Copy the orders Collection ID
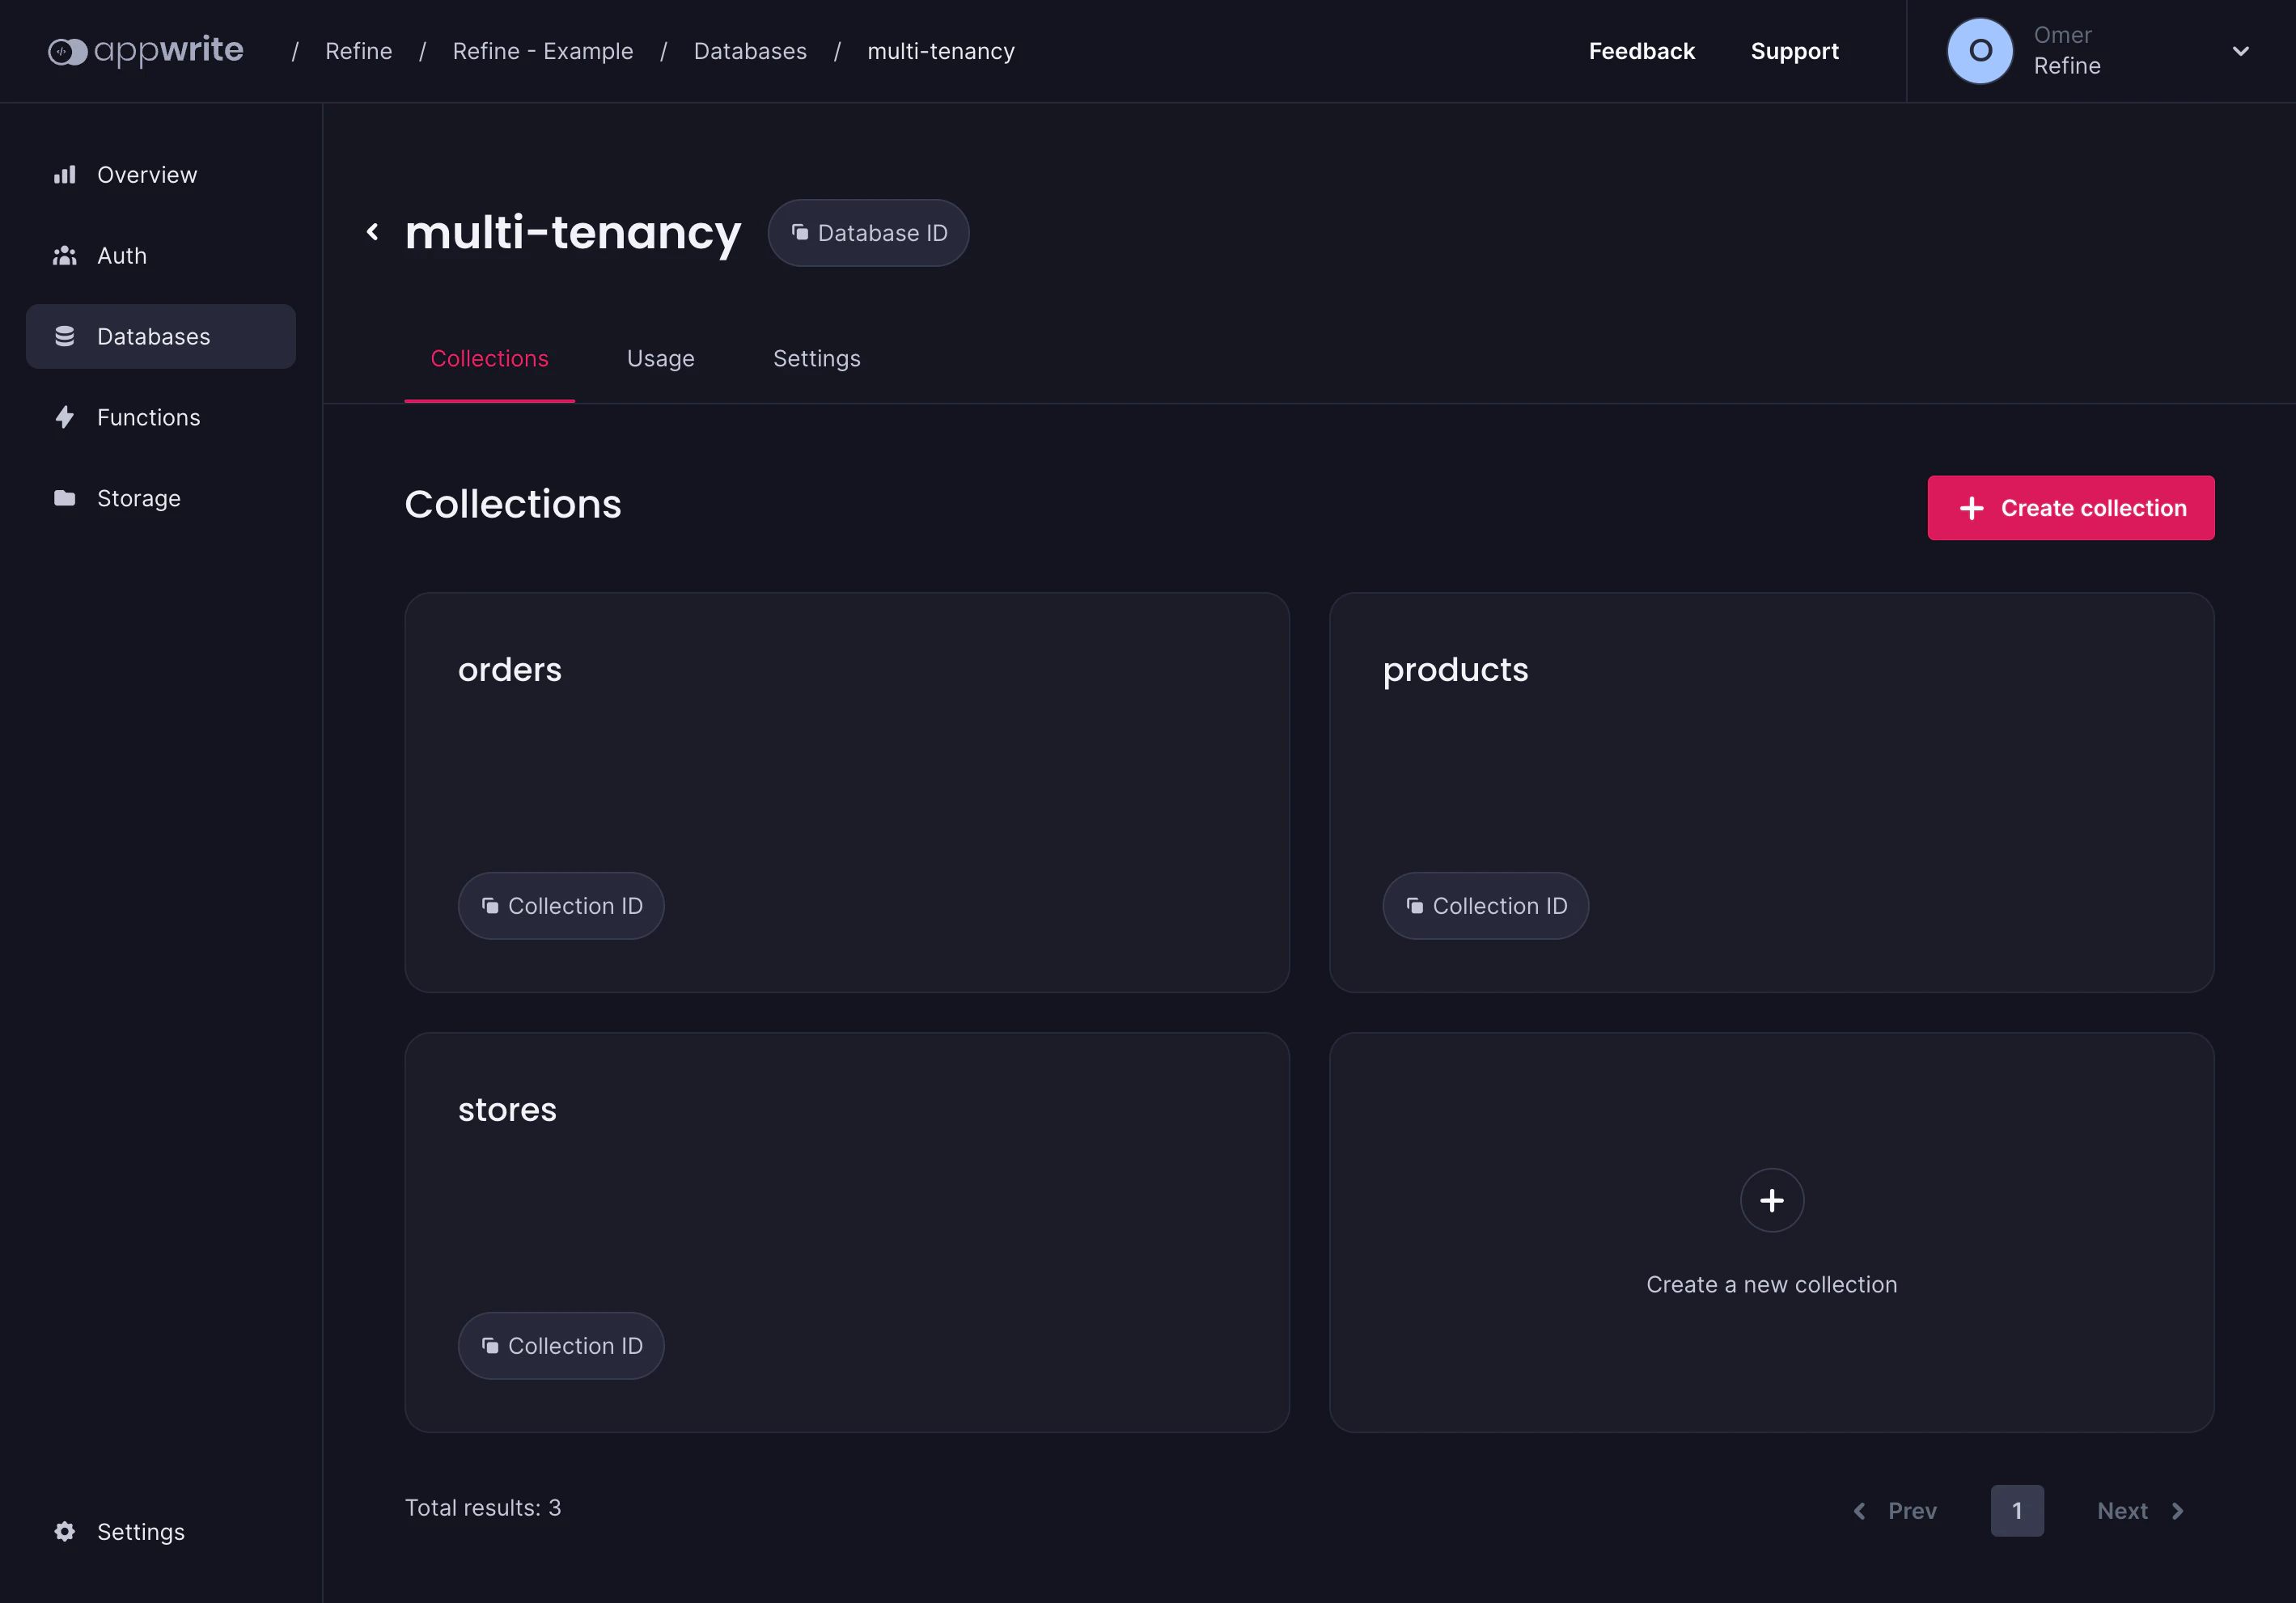 tap(561, 905)
